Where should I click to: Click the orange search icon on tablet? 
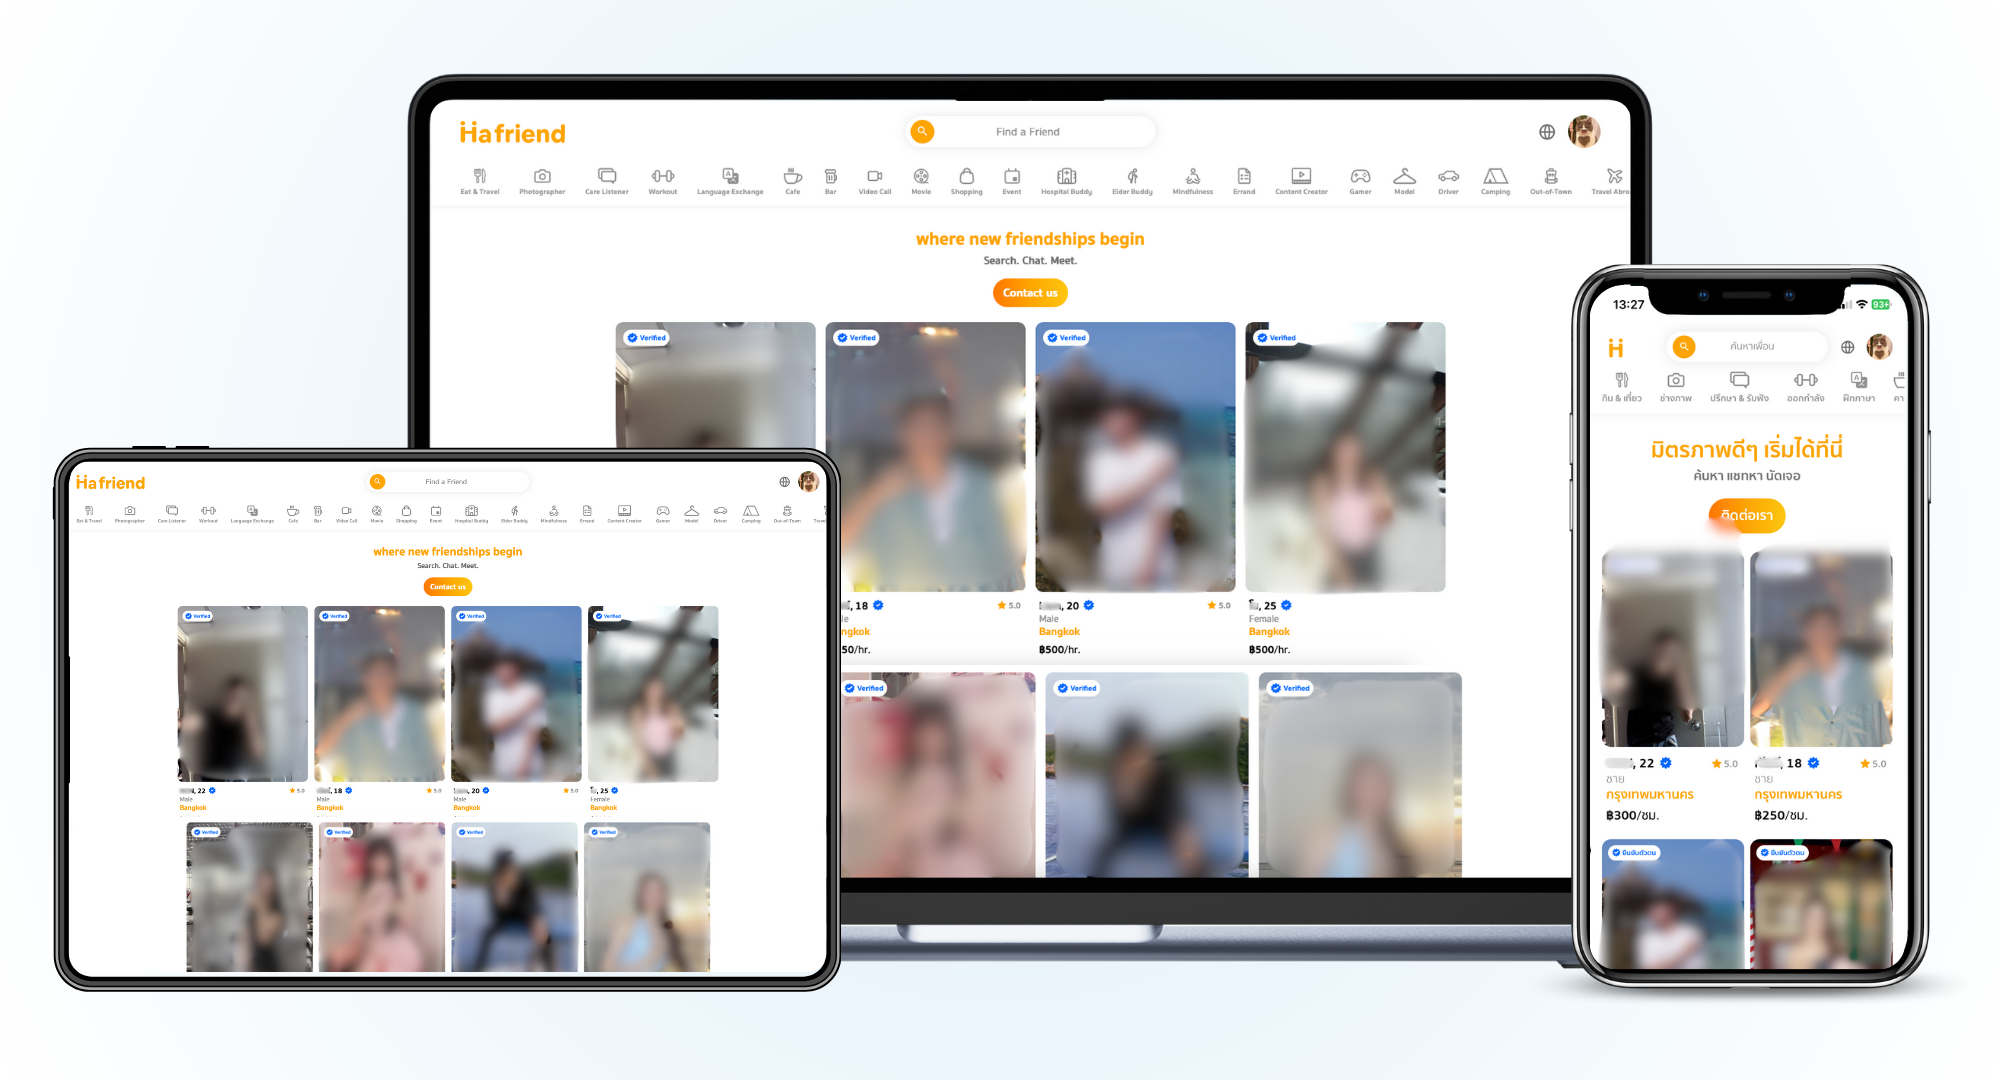click(x=377, y=481)
